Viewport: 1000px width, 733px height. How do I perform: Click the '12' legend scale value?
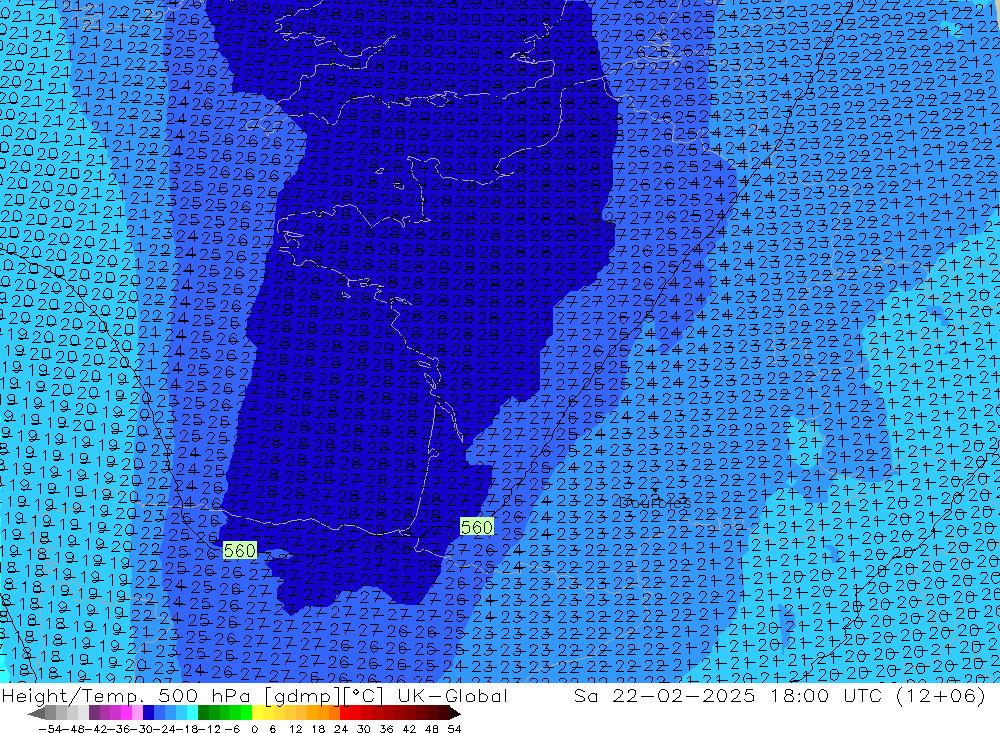(x=295, y=729)
